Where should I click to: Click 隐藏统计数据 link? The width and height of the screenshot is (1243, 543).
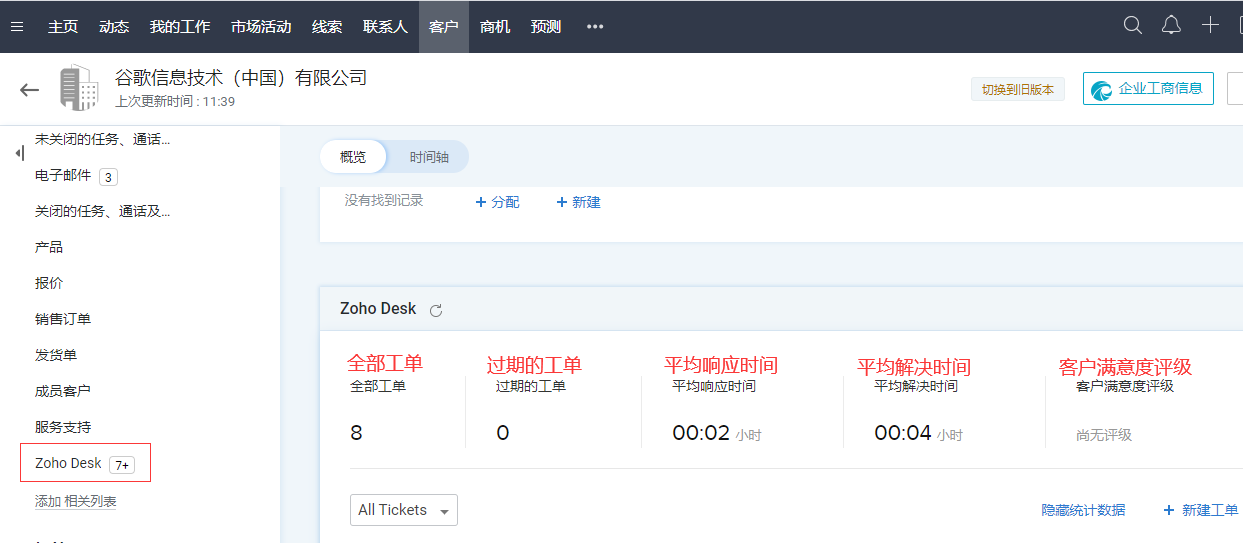[x=1083, y=510]
